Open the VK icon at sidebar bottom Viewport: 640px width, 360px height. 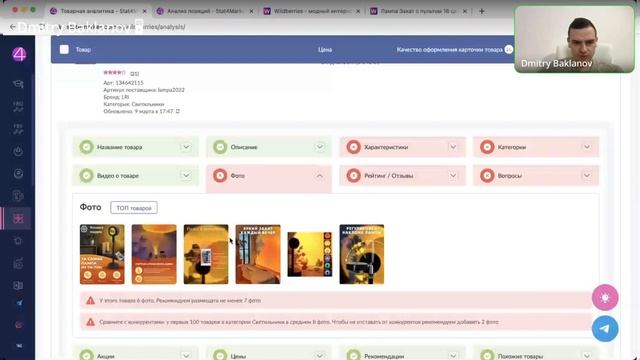point(19,345)
